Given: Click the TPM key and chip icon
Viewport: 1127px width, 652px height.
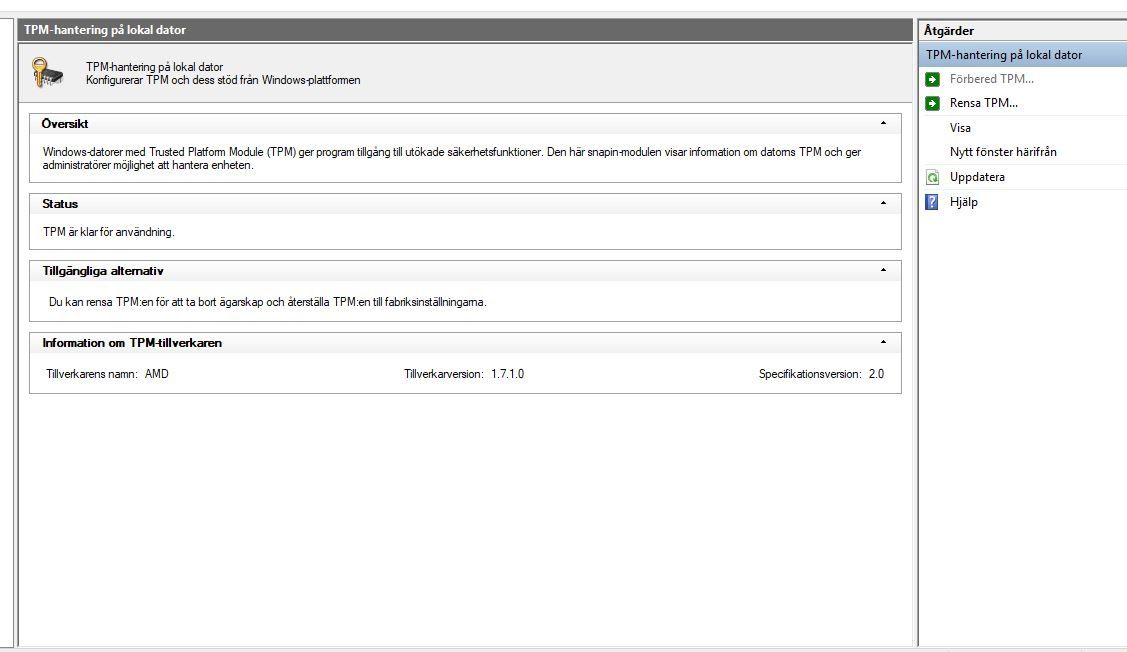Looking at the screenshot, I should click(x=48, y=73).
